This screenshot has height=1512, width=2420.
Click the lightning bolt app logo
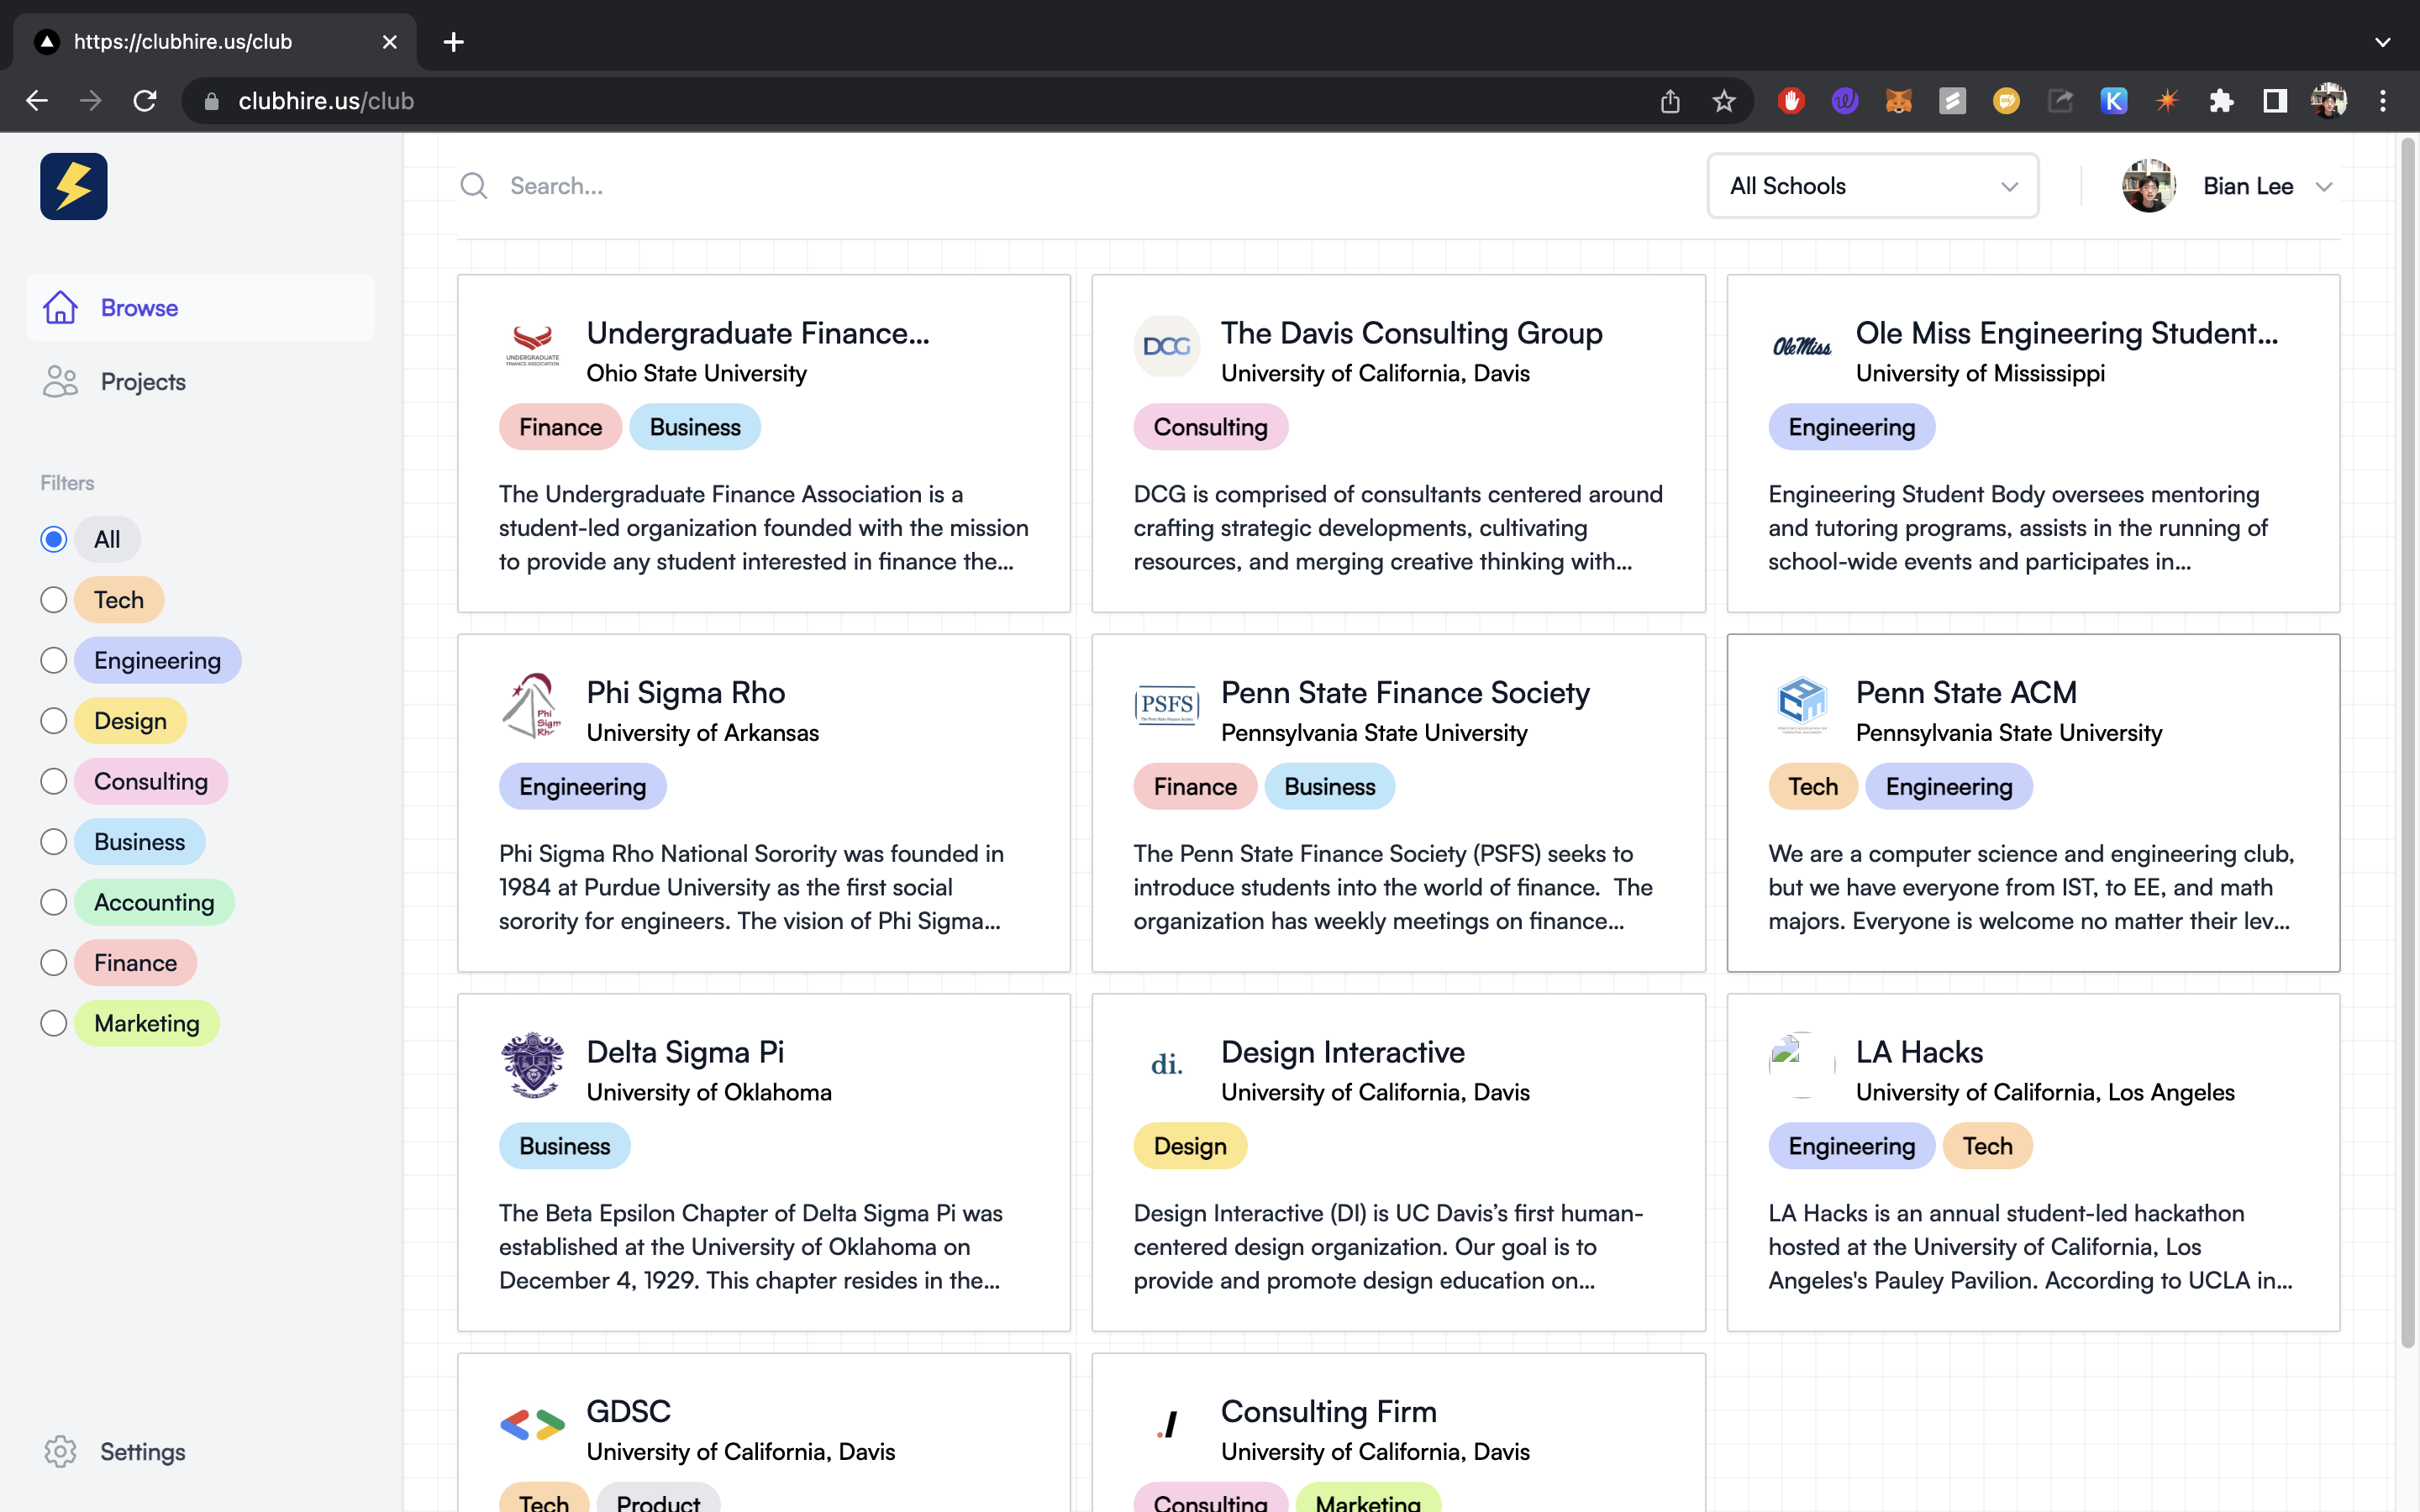click(73, 186)
